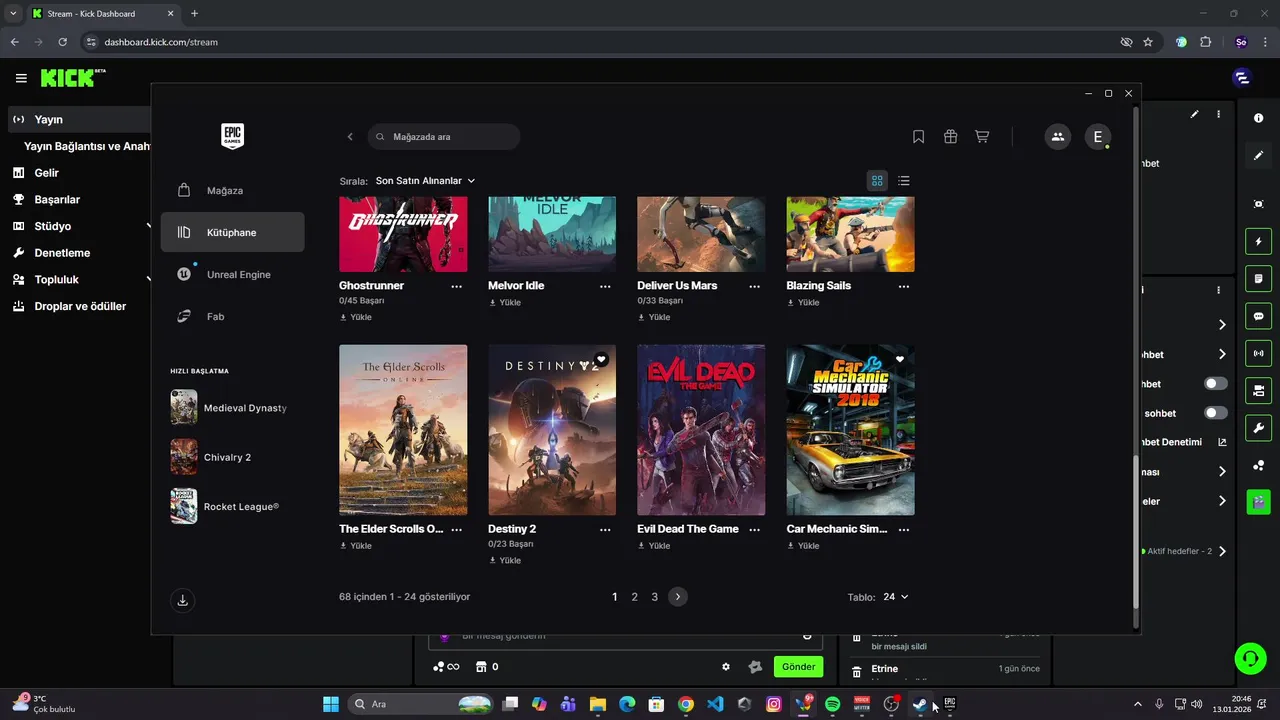Viewport: 1280px width, 720px height.
Task: Open the Mağaza section in Epic
Action: pyautogui.click(x=232, y=190)
